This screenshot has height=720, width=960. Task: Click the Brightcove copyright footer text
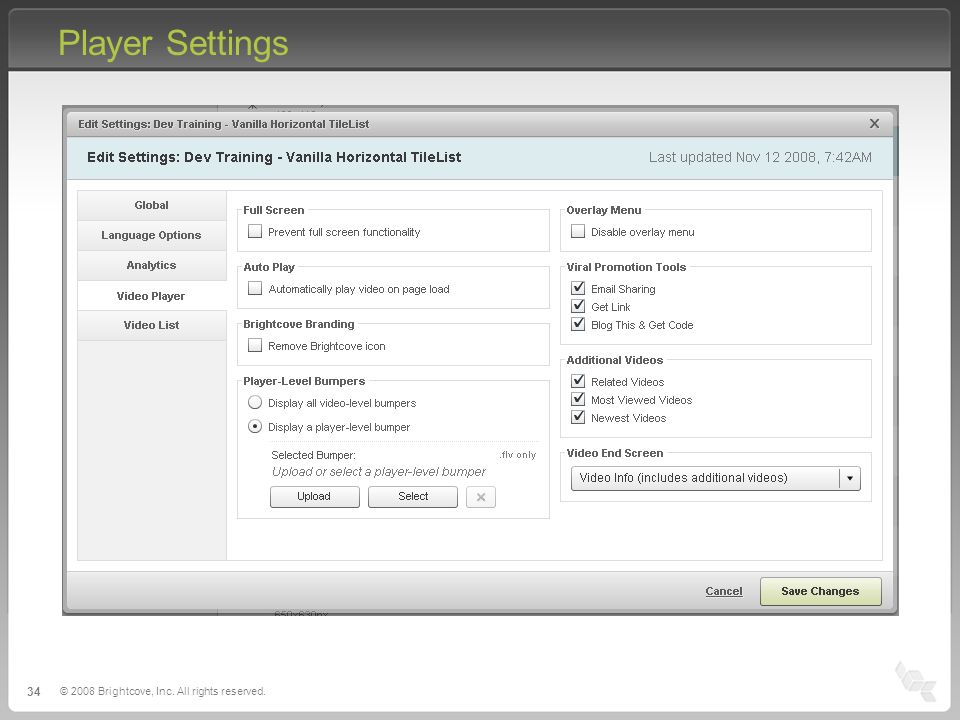162,691
